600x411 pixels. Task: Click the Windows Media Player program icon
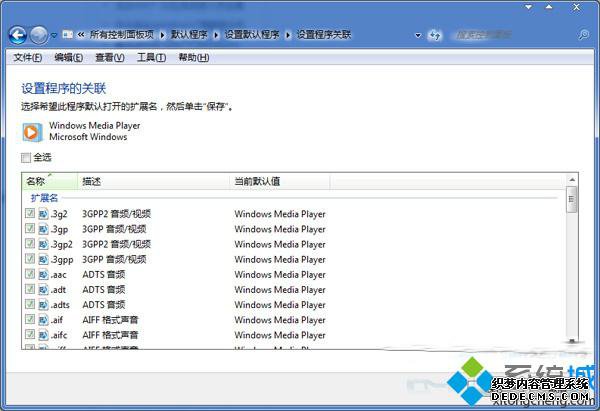[x=32, y=132]
